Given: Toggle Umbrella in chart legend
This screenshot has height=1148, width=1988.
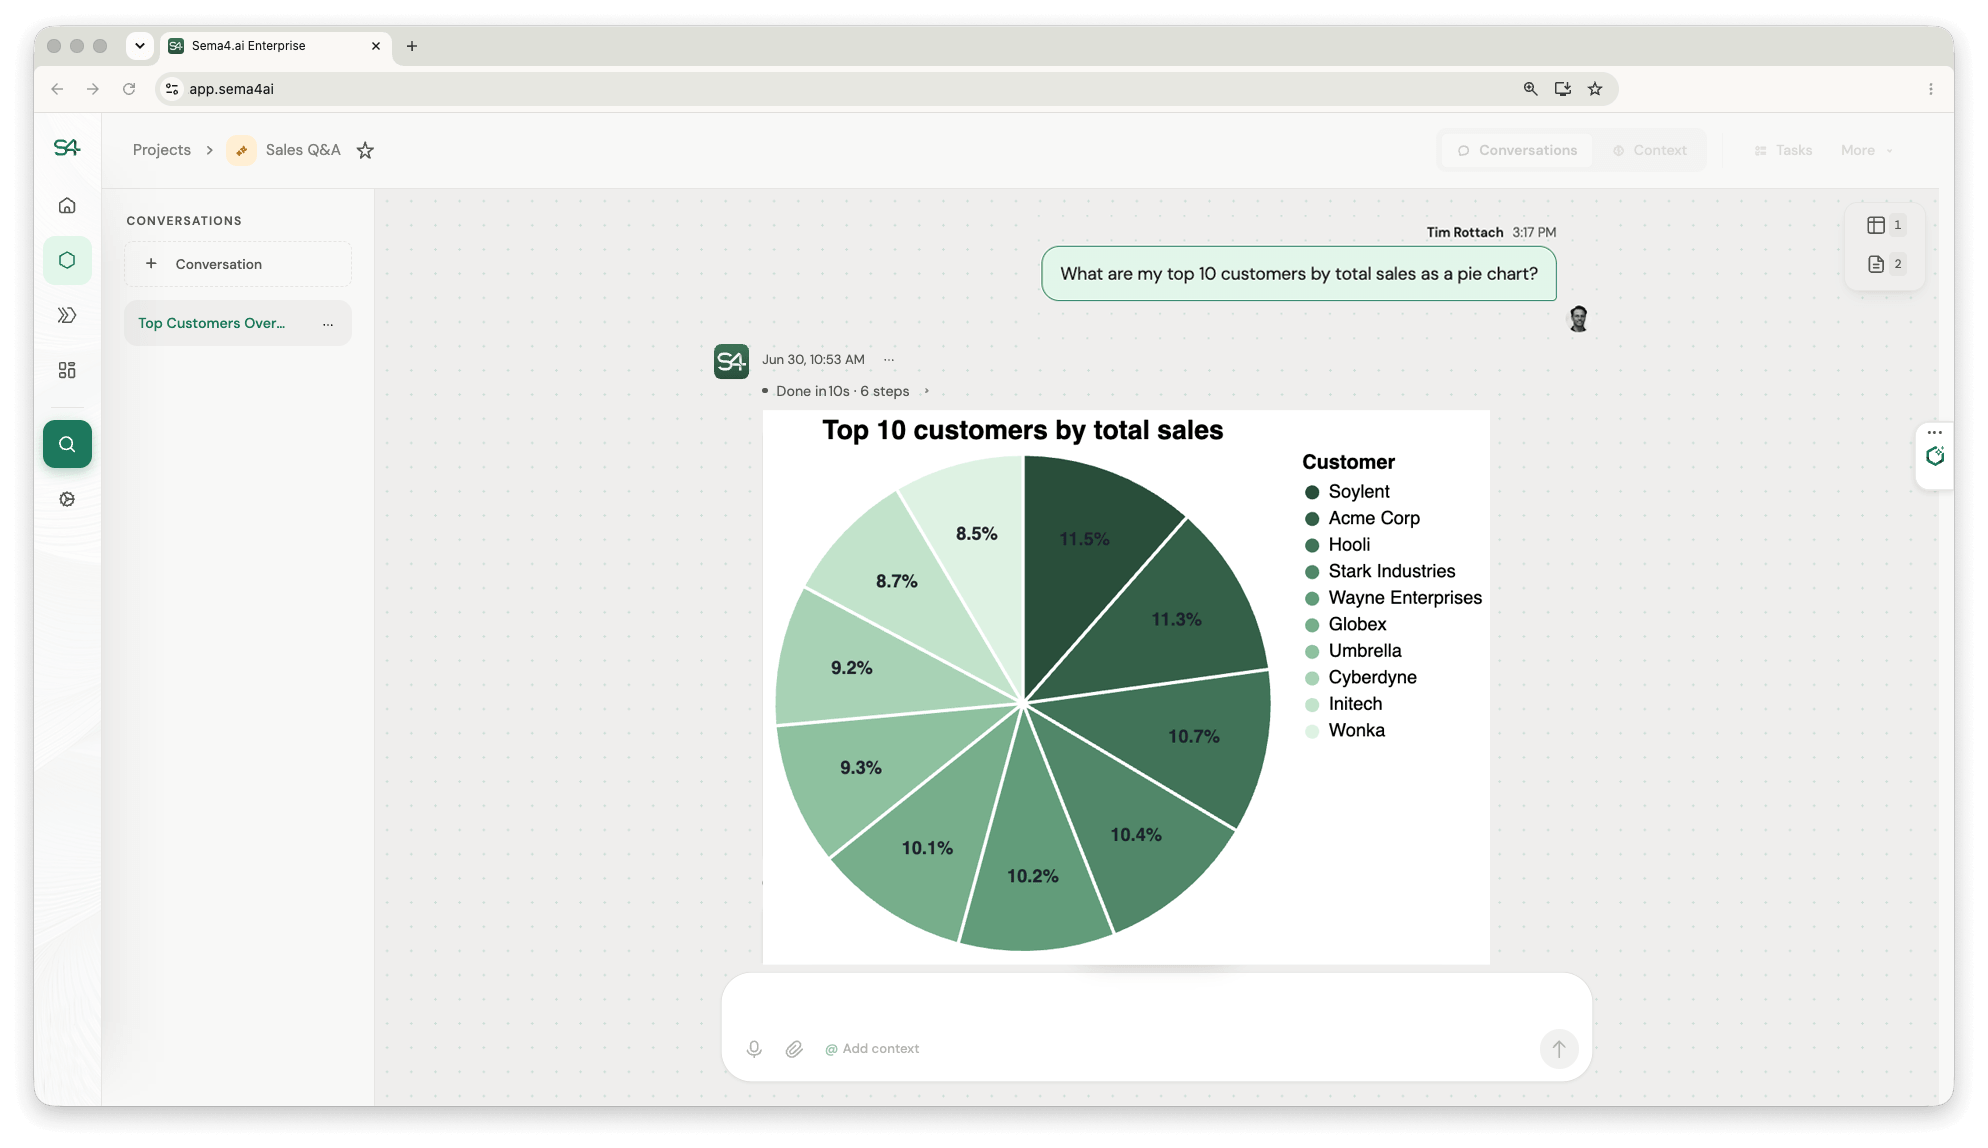Looking at the screenshot, I should coord(1352,651).
